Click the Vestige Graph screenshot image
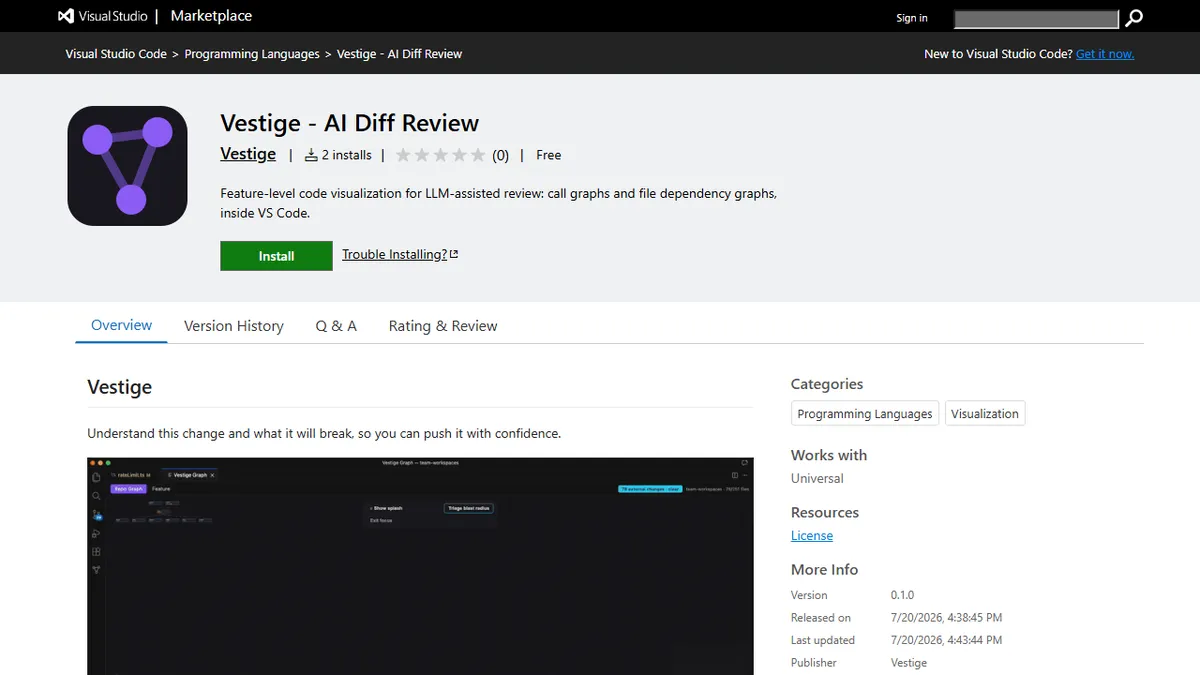 point(420,566)
